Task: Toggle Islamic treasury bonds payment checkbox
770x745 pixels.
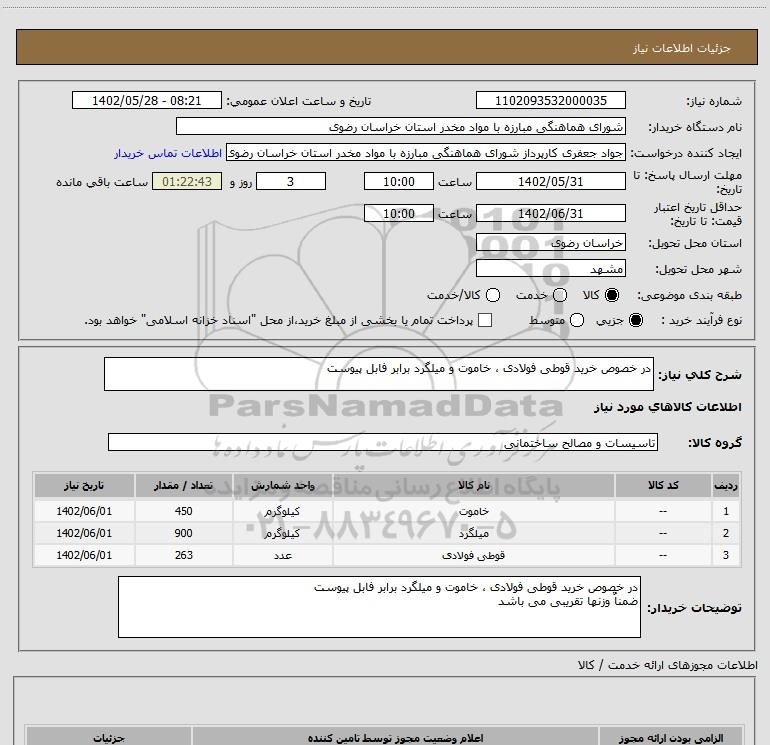Action: [485, 320]
